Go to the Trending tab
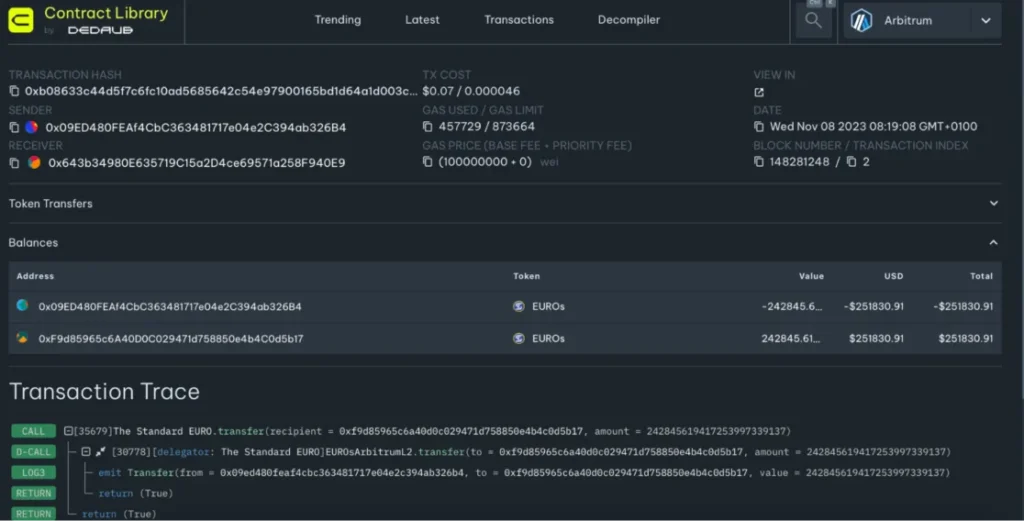 click(338, 20)
